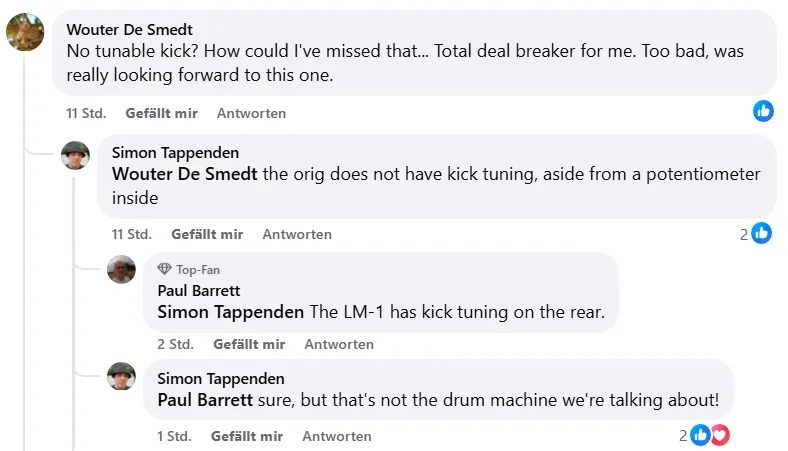Open Paul Barrett author name link
This screenshot has height=451, width=788.
click(x=197, y=290)
